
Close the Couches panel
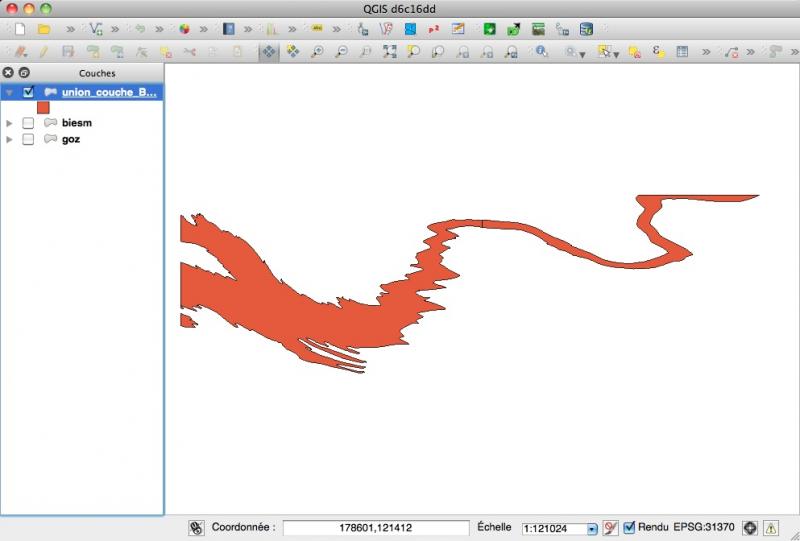pos(8,73)
